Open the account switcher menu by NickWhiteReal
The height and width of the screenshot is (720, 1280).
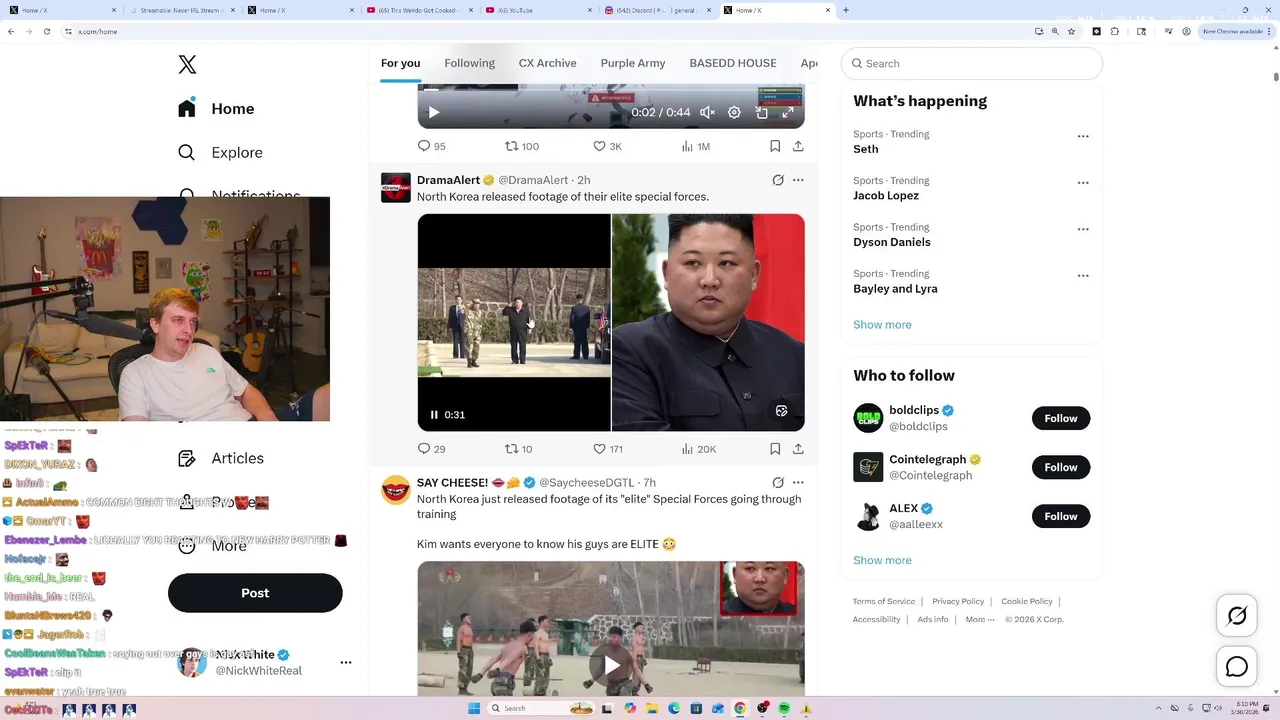(x=346, y=662)
